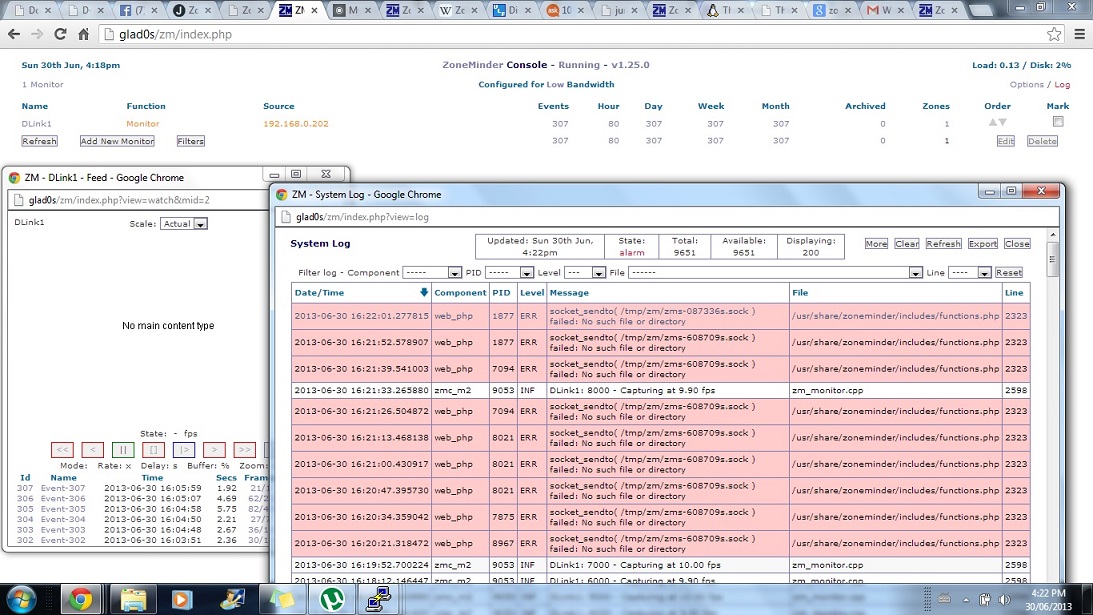Open the Chrome menu hamburger icon
This screenshot has height=615, width=1093.
[x=1080, y=33]
